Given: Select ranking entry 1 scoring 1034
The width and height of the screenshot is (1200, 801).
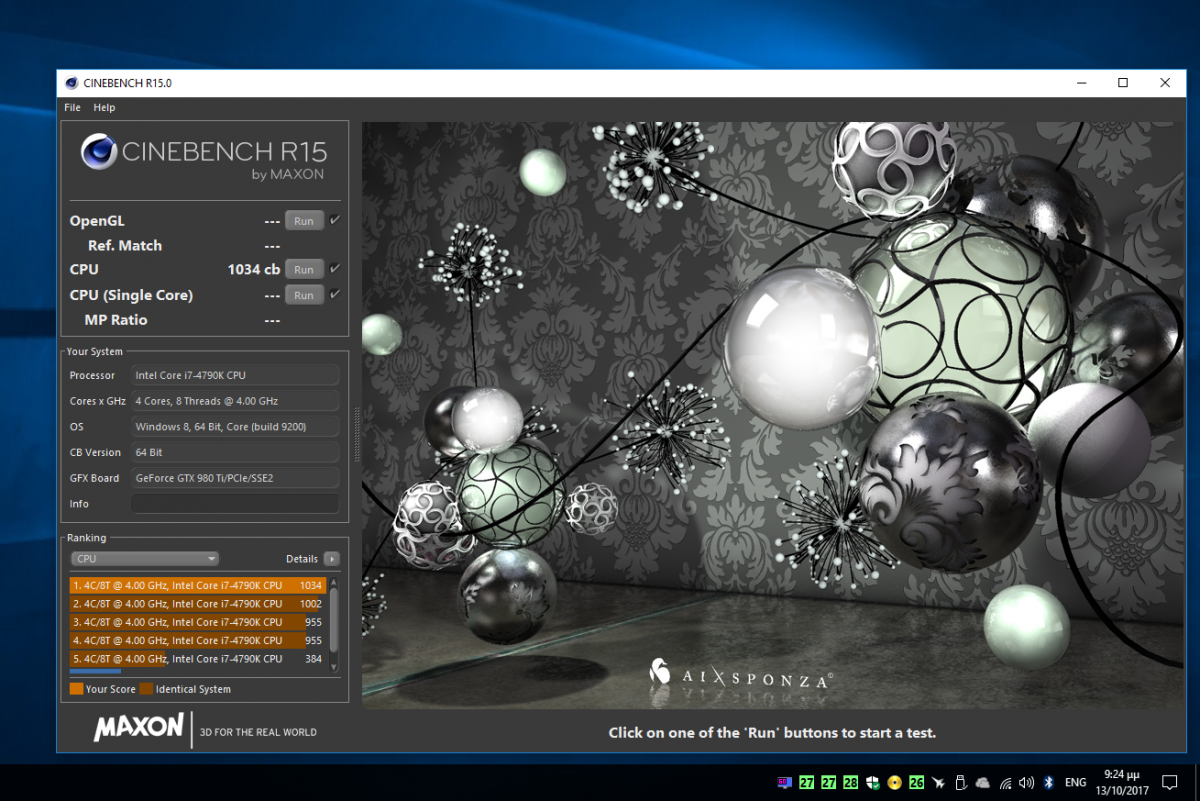Looking at the screenshot, I should tap(198, 585).
